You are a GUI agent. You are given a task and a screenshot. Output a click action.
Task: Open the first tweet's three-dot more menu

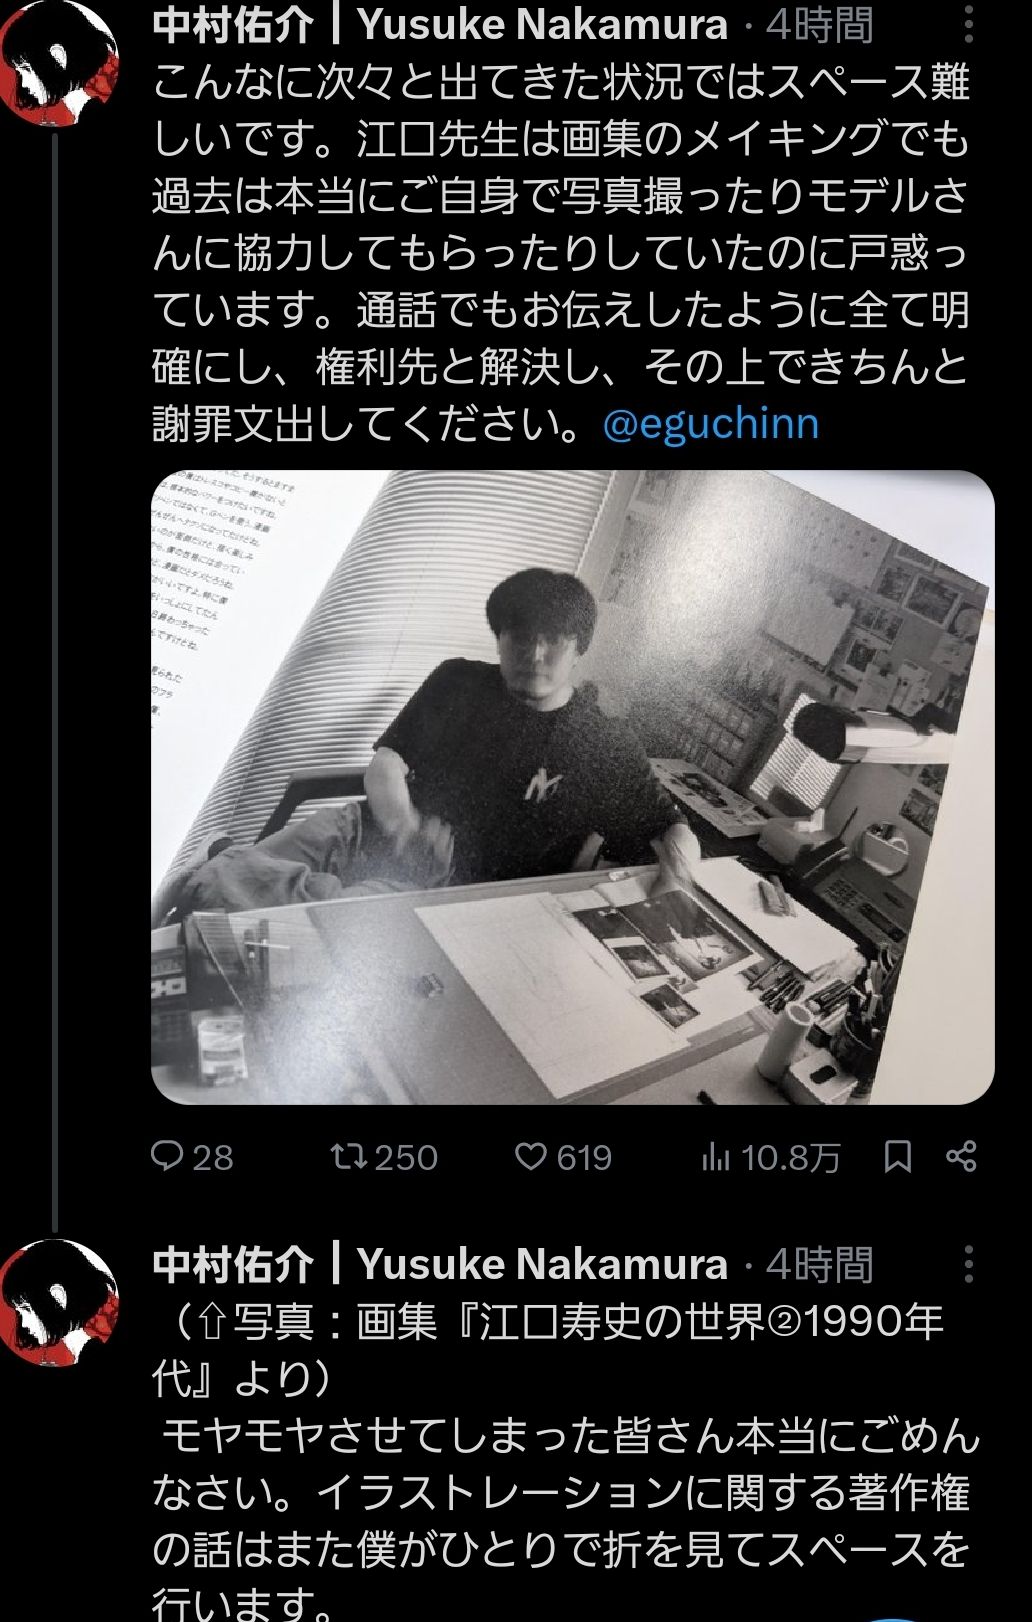(x=968, y=24)
